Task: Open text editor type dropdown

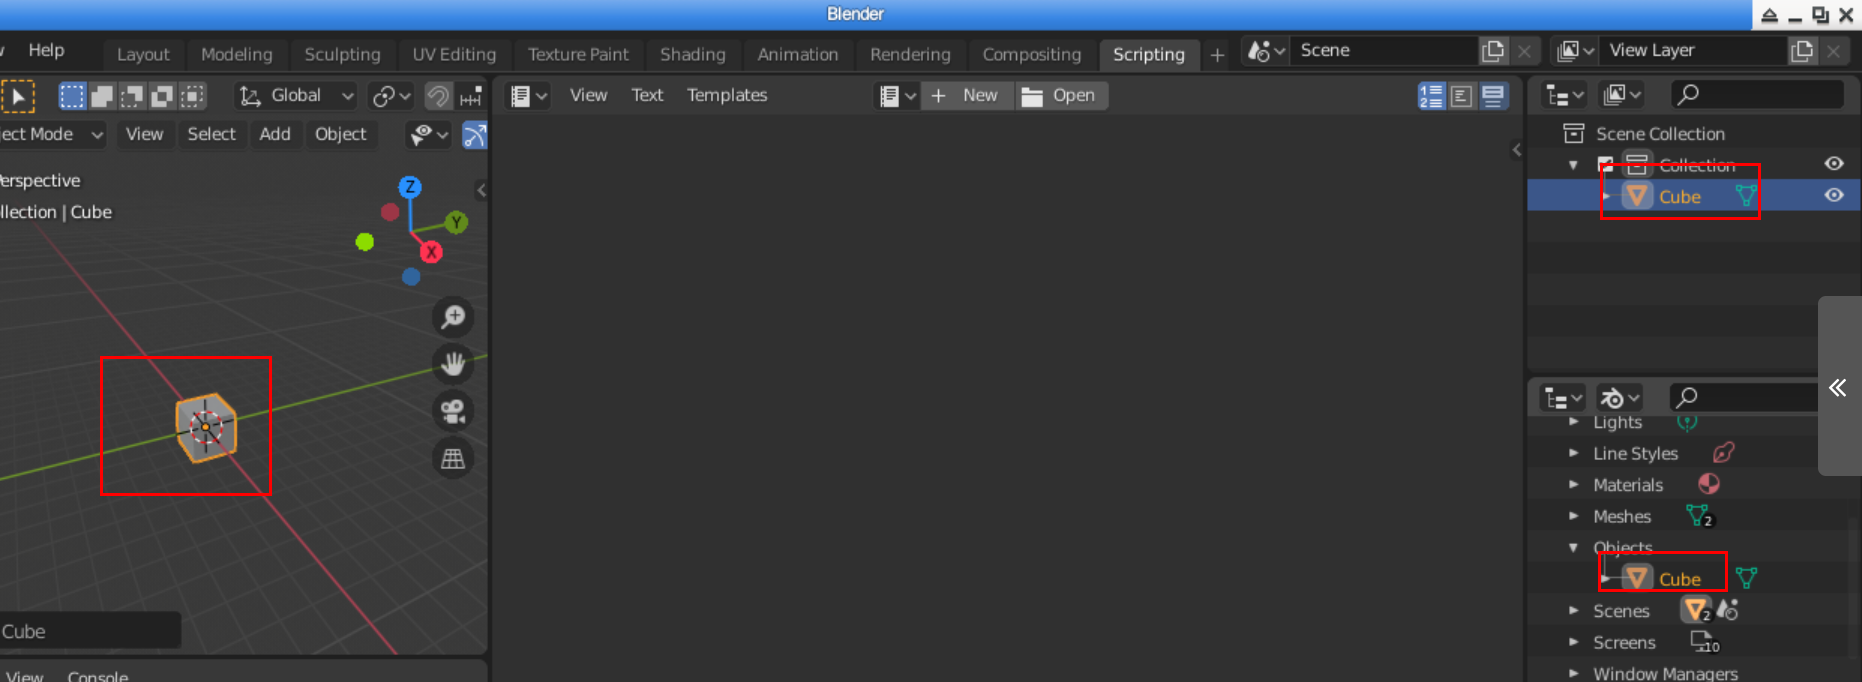Action: pyautogui.click(x=528, y=96)
